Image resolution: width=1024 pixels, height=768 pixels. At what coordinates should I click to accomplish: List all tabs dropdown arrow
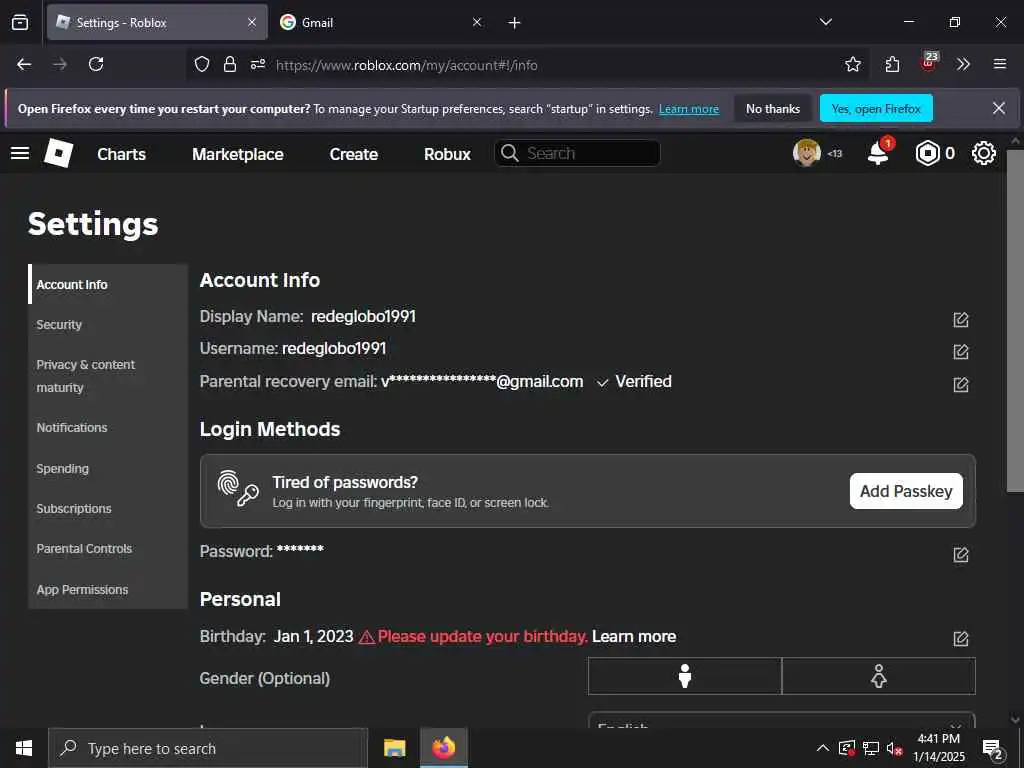coord(825,22)
